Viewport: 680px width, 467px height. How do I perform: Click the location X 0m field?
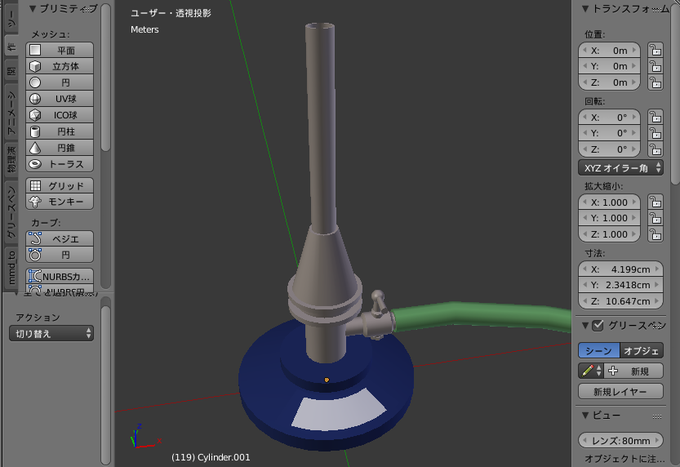coord(609,50)
